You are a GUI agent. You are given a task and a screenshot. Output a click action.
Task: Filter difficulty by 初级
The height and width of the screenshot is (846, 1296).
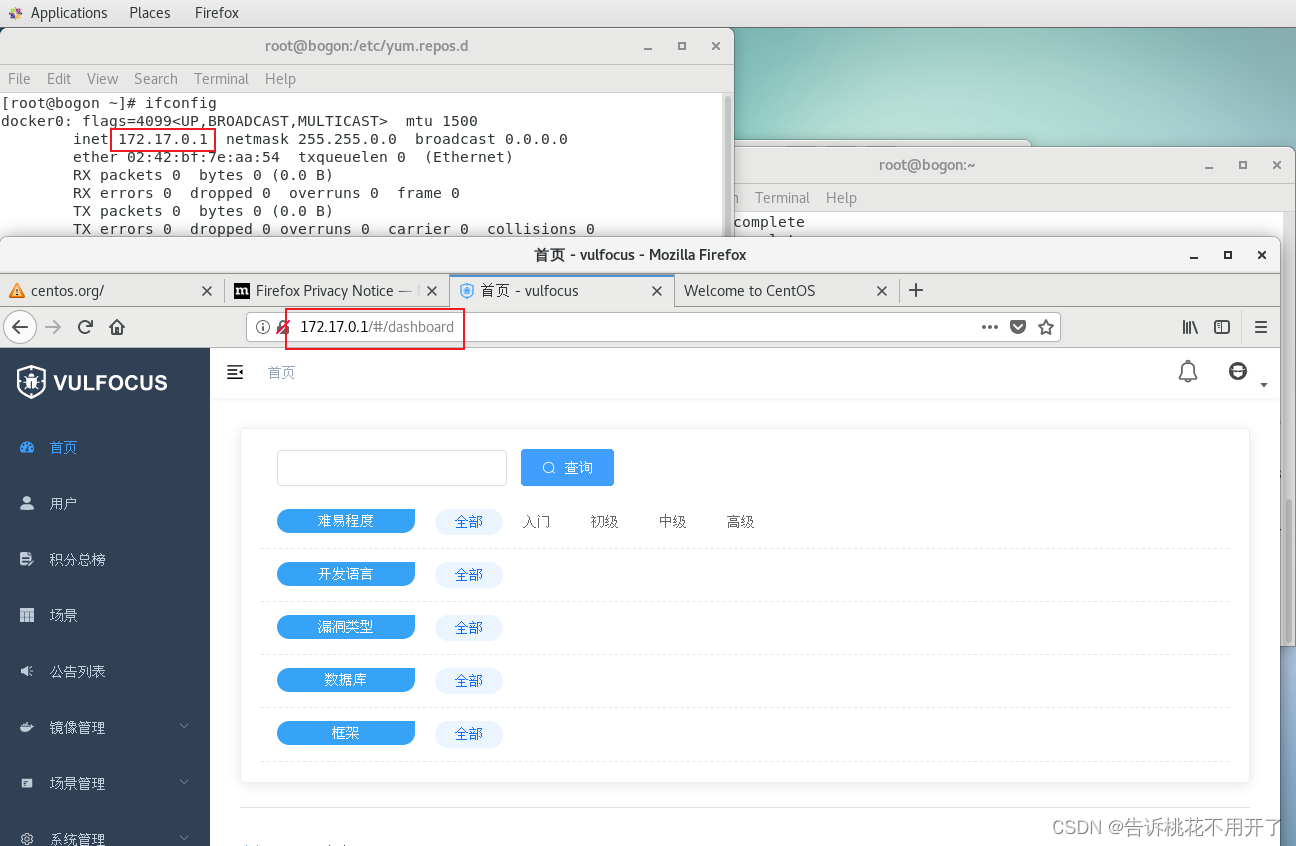604,521
